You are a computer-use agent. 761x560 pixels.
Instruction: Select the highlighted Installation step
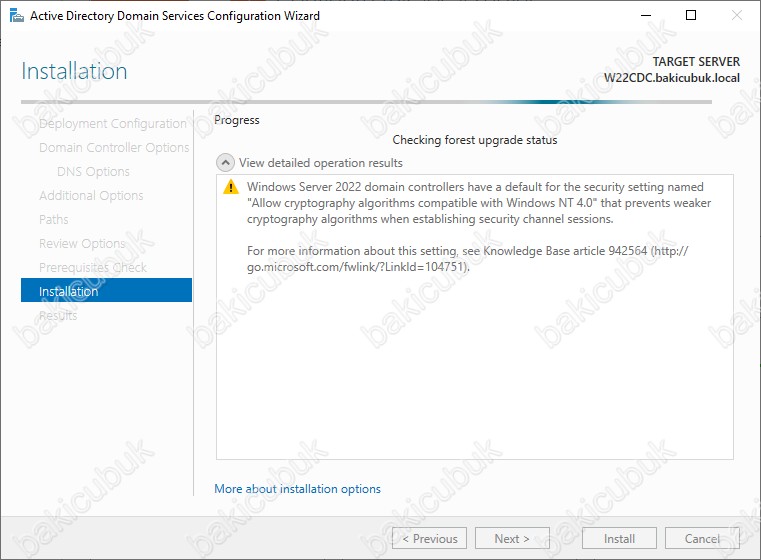coord(105,291)
